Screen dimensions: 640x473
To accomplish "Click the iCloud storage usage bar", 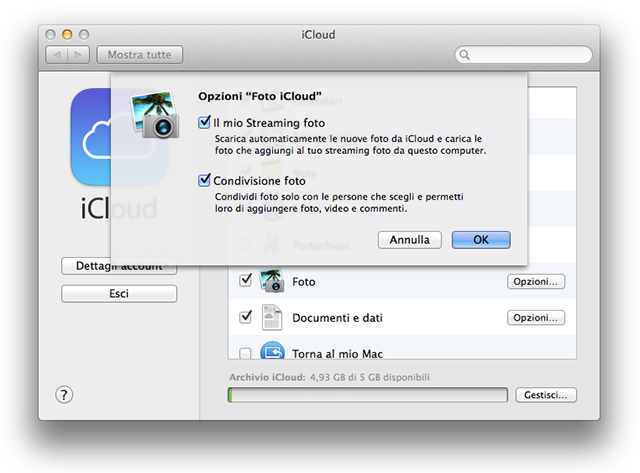I will point(367,395).
